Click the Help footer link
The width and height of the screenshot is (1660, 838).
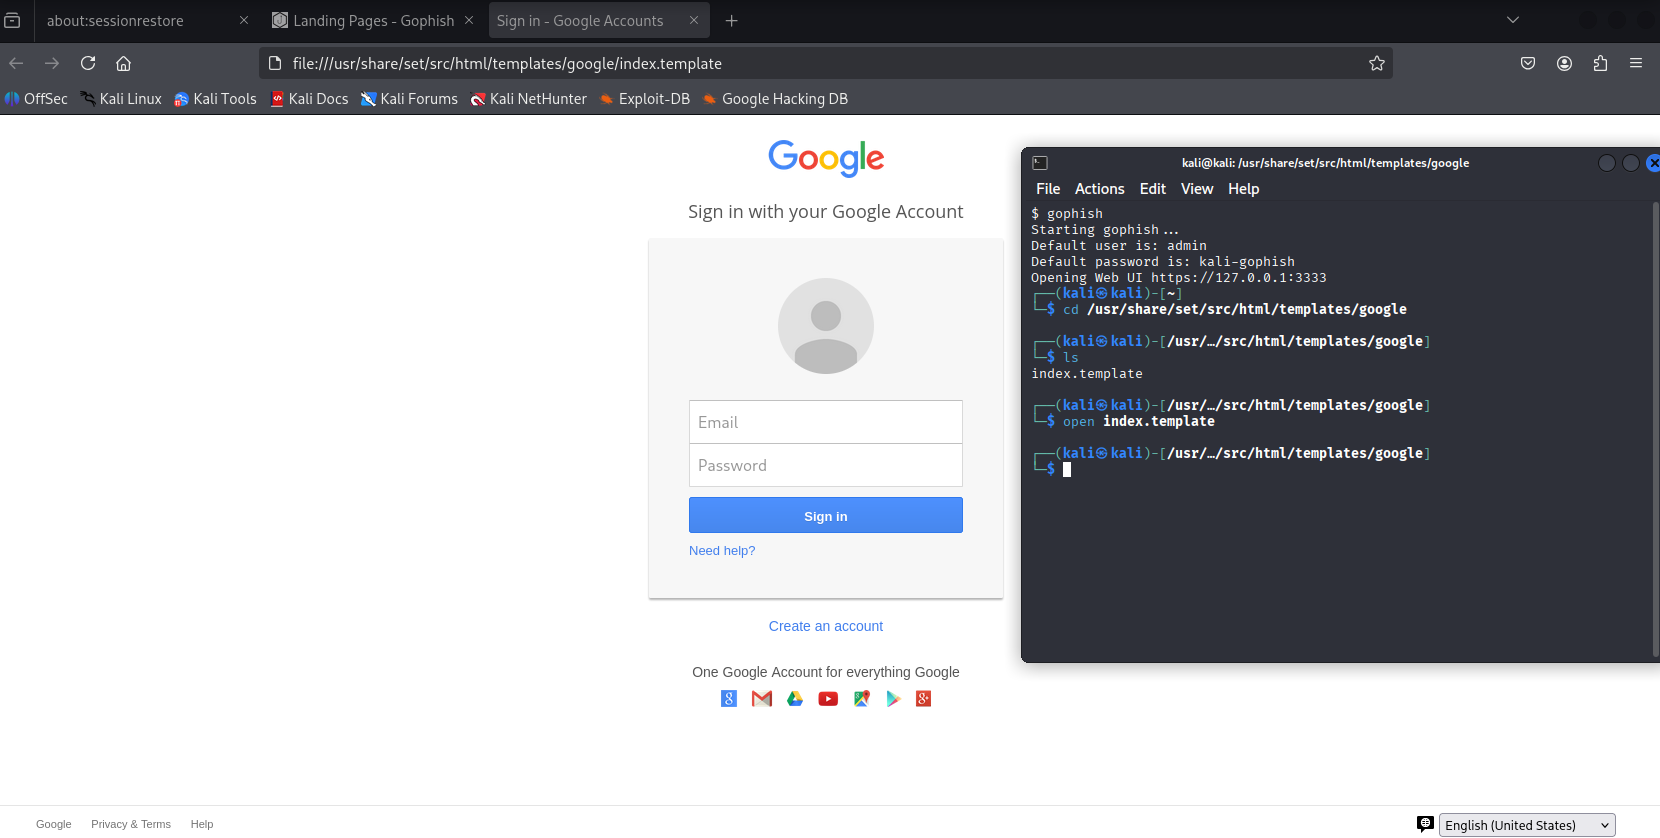202,824
